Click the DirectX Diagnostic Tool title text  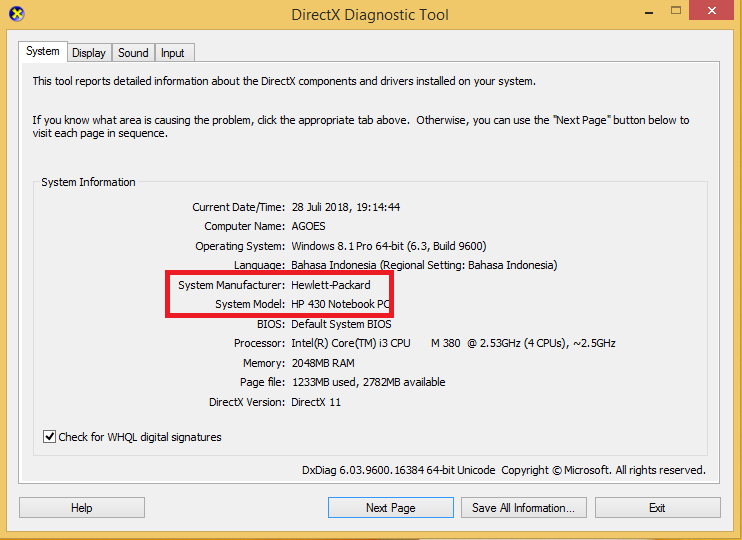[x=370, y=15]
